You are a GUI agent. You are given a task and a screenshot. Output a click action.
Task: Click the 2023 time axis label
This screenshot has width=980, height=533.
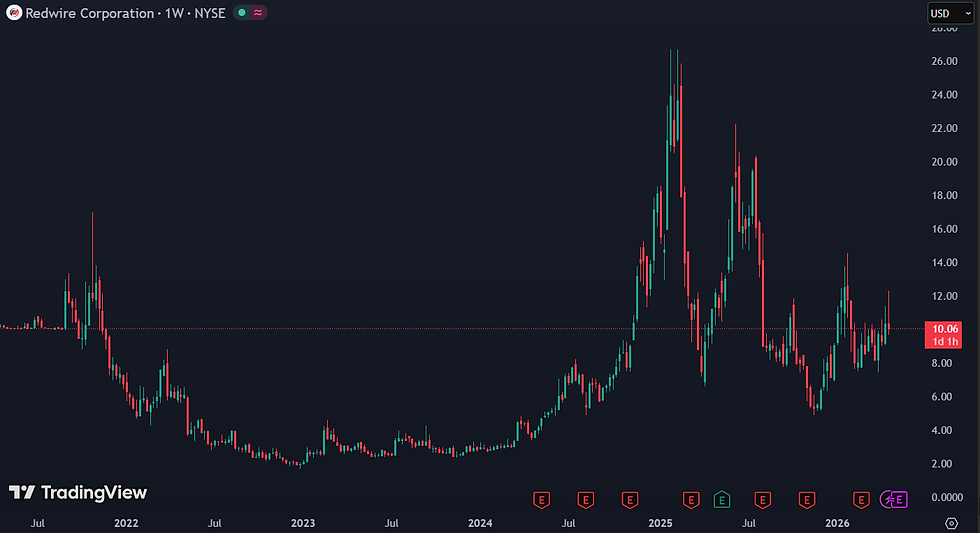[x=303, y=523]
